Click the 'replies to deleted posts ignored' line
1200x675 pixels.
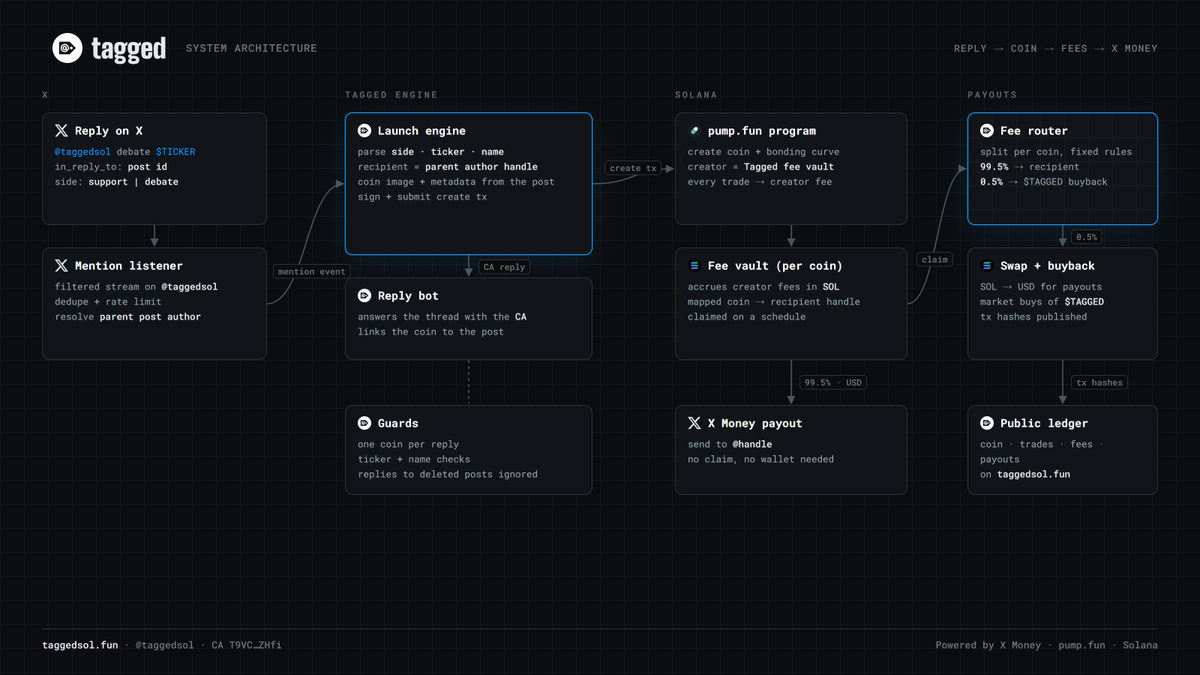click(447, 474)
